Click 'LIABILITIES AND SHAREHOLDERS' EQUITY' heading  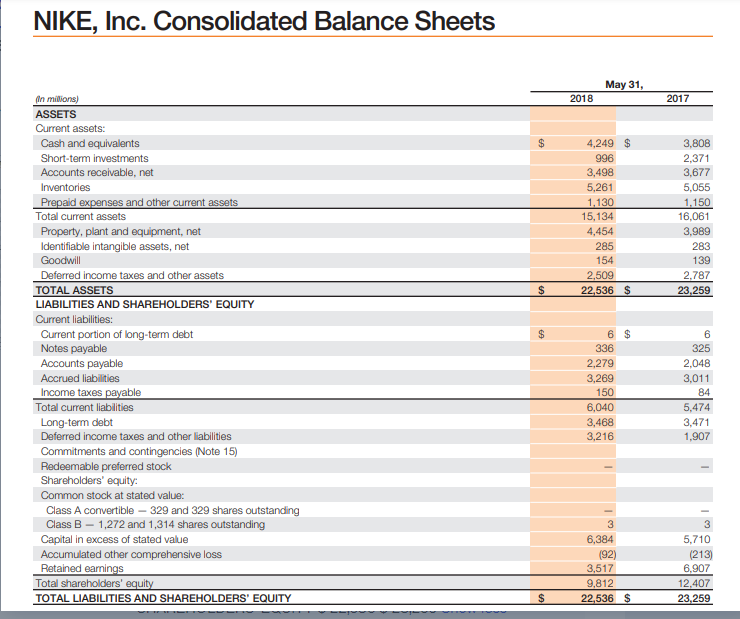pyautogui.click(x=145, y=304)
